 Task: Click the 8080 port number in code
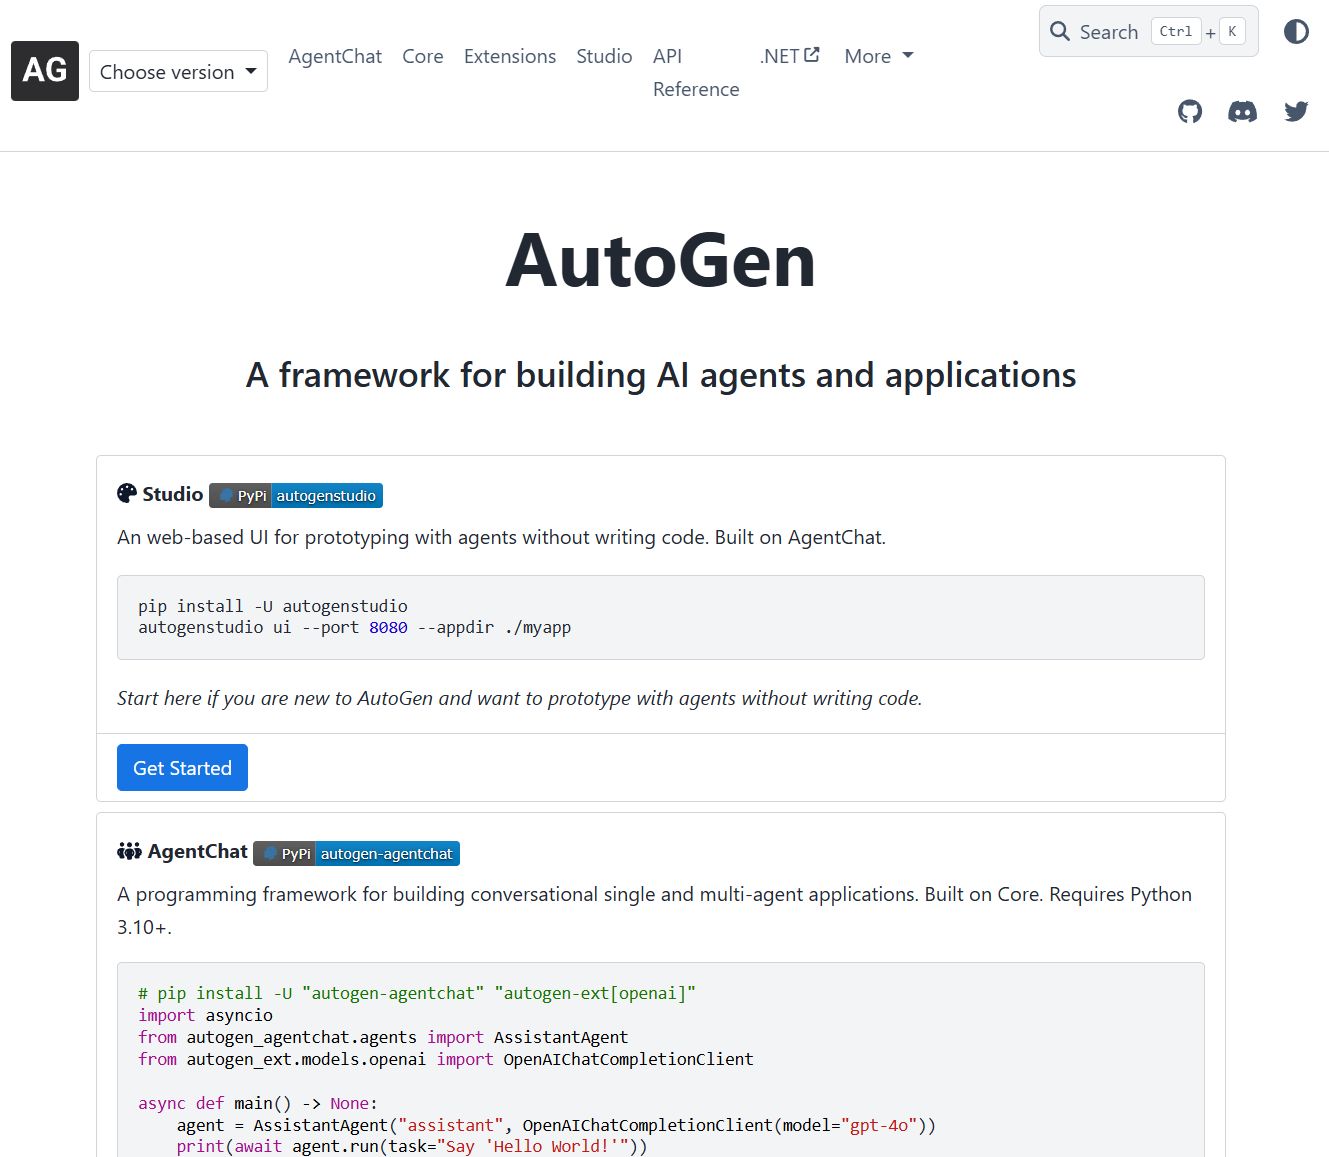[388, 628]
